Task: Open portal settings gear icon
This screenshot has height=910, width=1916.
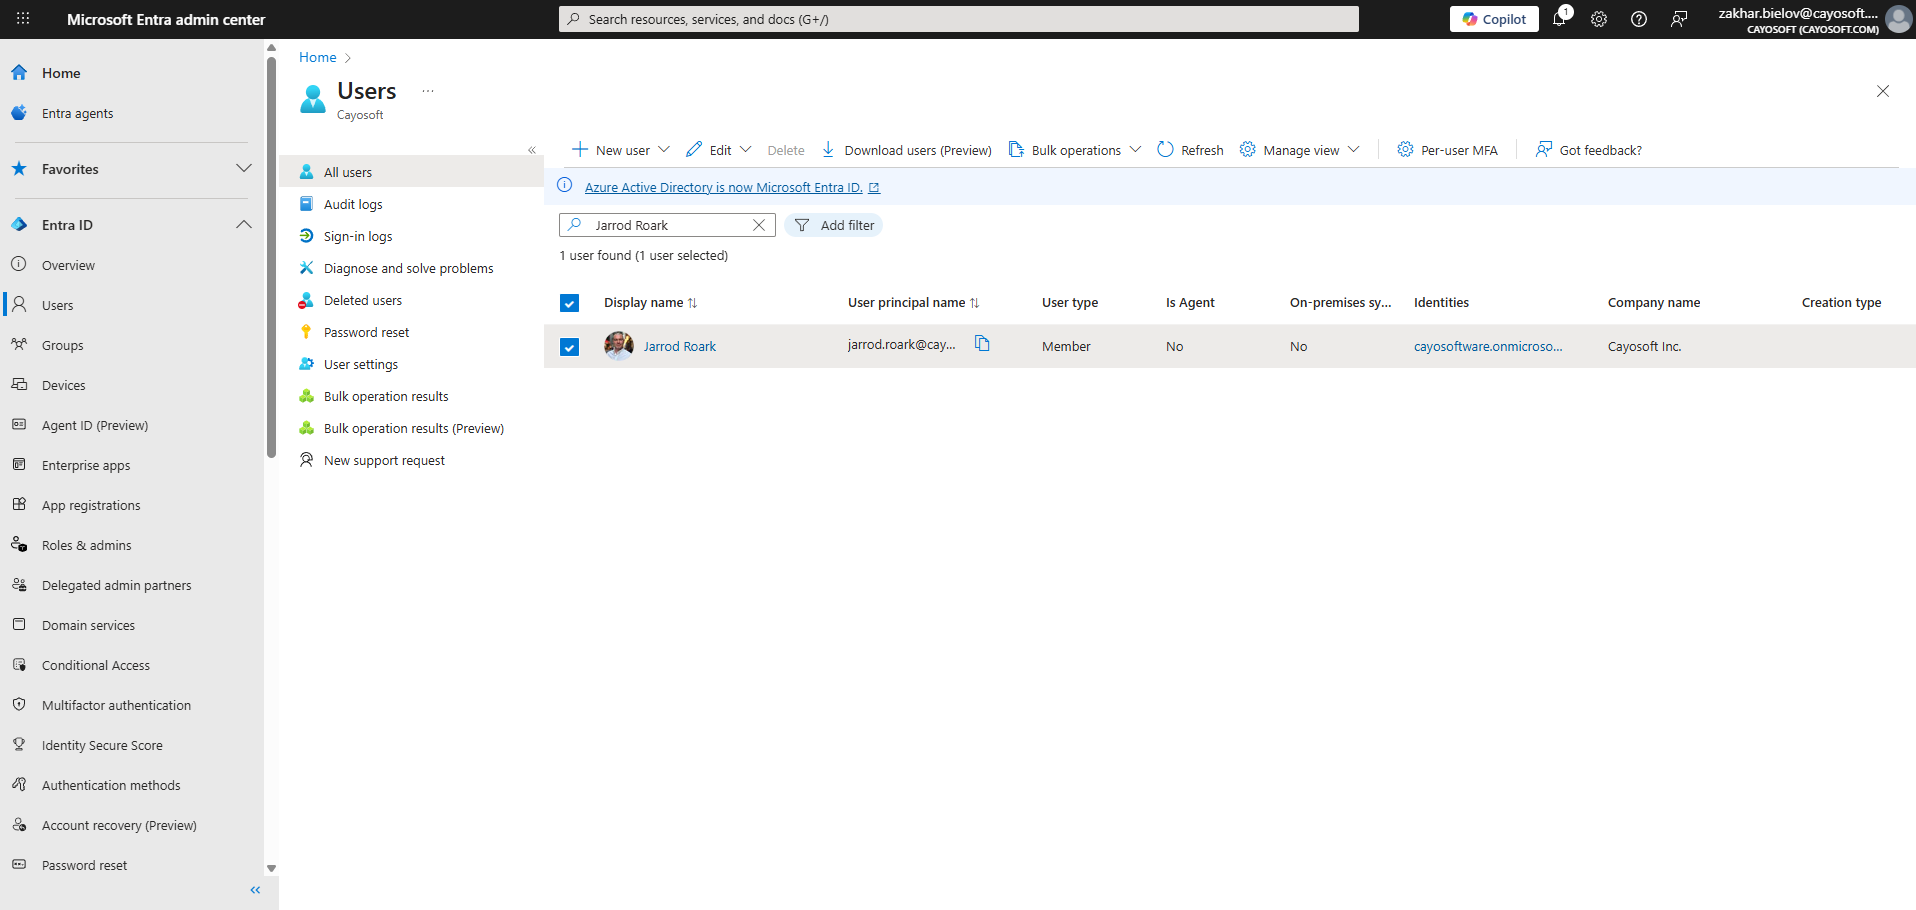Action: [x=1599, y=19]
